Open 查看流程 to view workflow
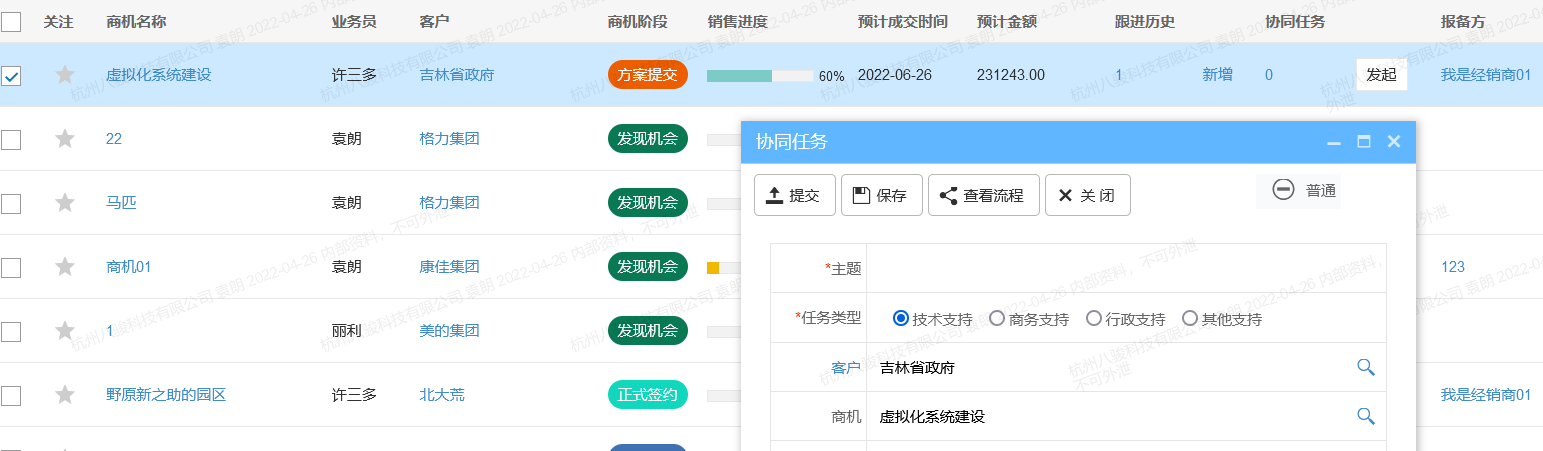The height and width of the screenshot is (451, 1543). [983, 195]
